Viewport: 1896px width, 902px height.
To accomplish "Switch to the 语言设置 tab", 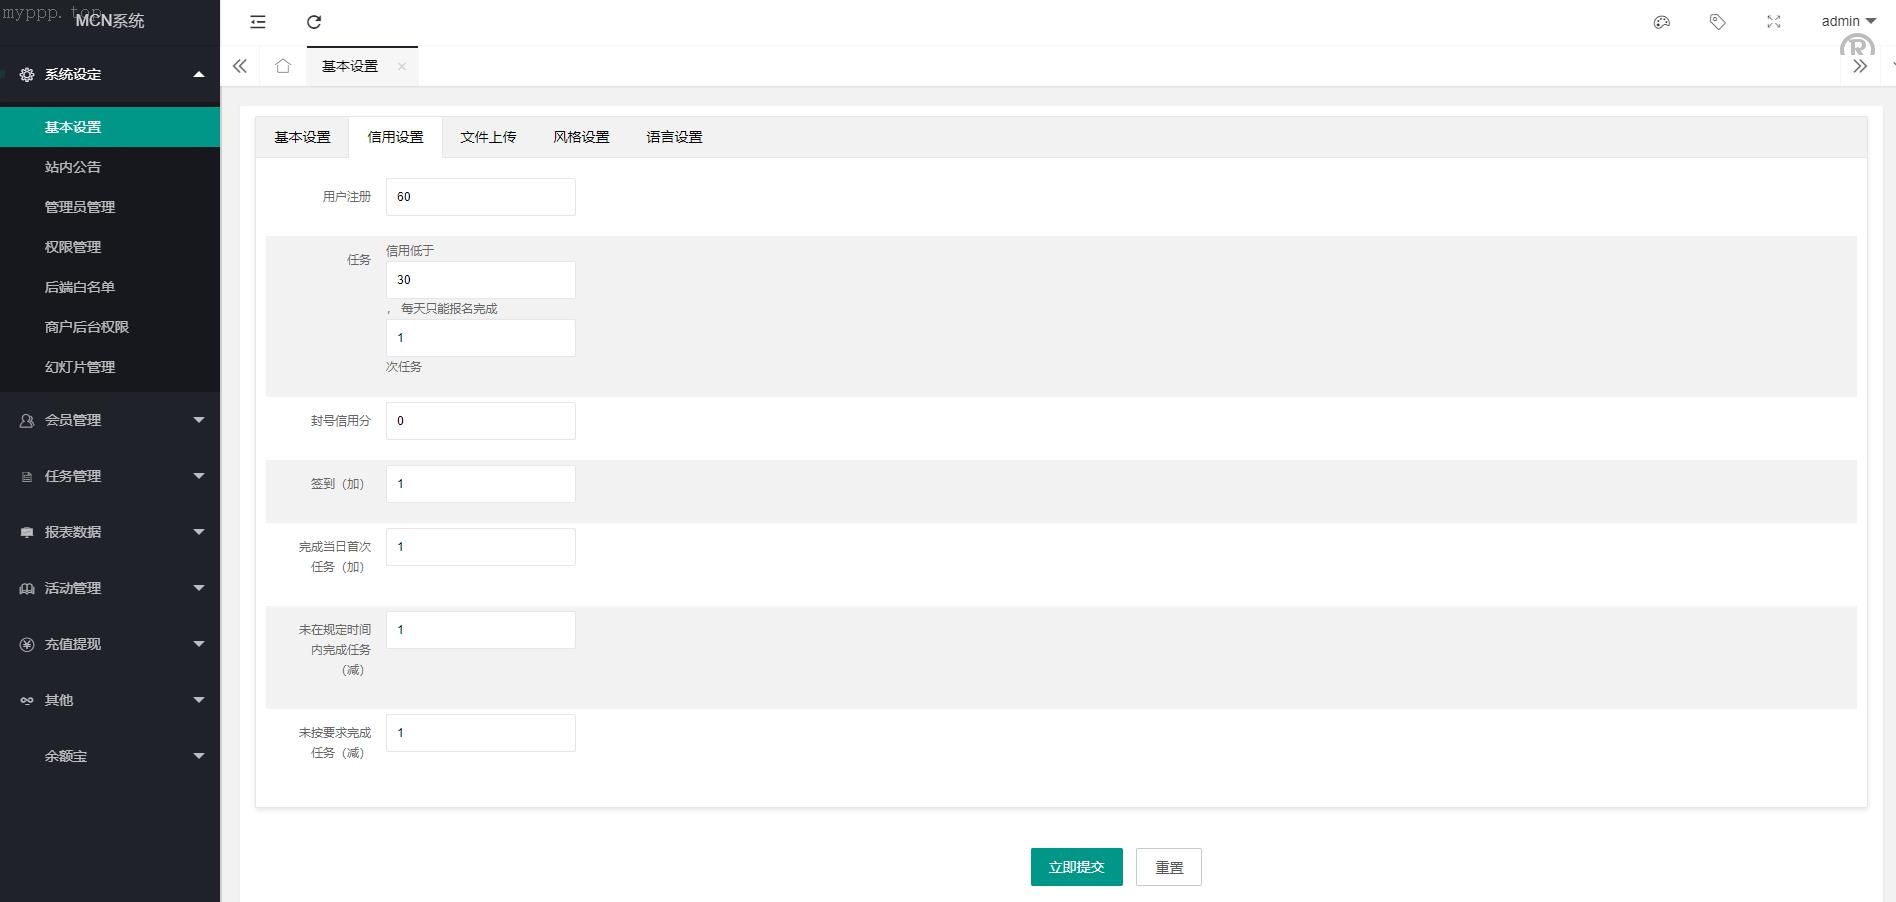I will (x=674, y=137).
